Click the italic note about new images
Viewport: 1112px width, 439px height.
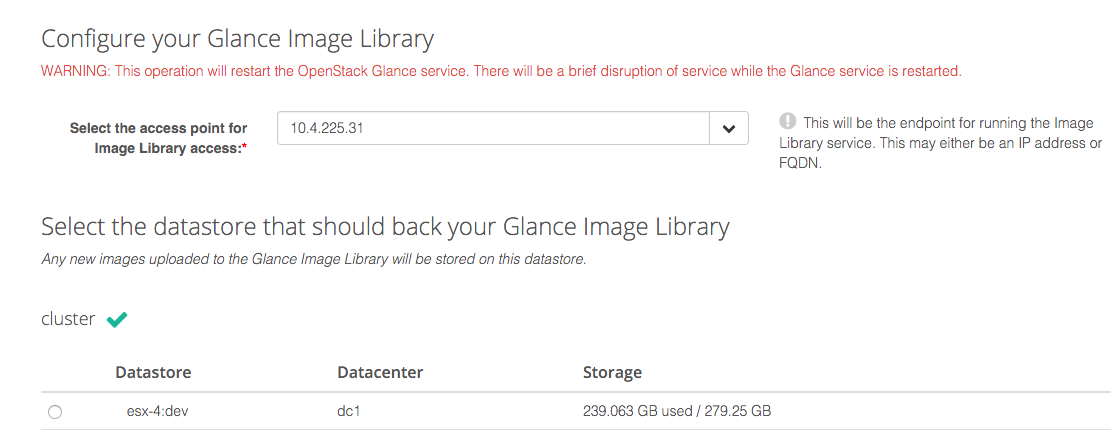point(313,259)
